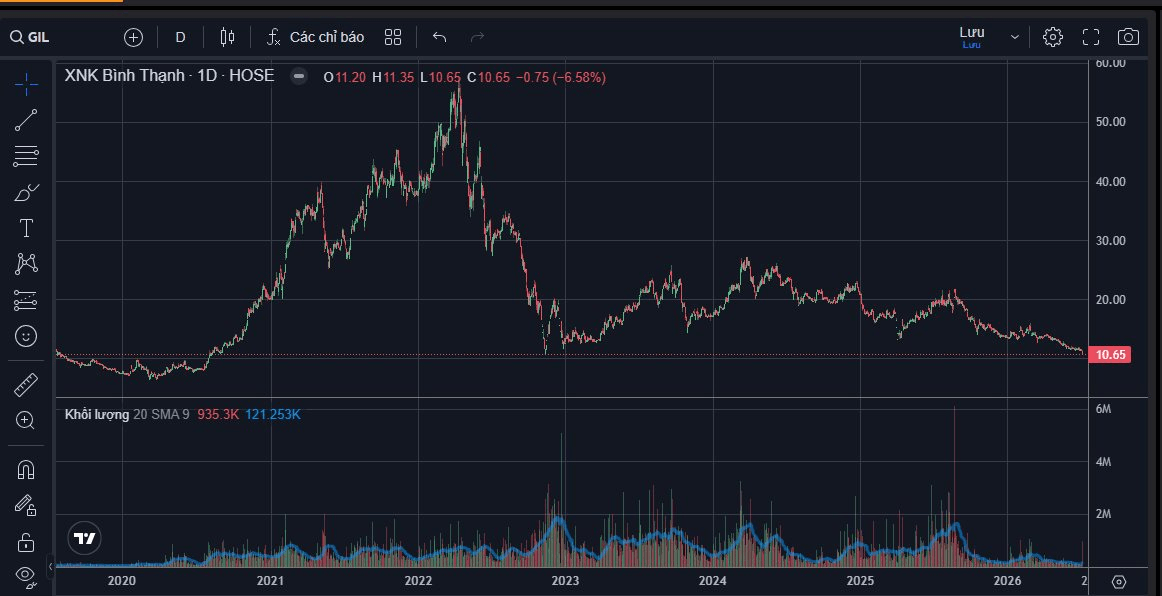Open the layout grid selection menu
The width and height of the screenshot is (1162, 596).
pos(393,37)
